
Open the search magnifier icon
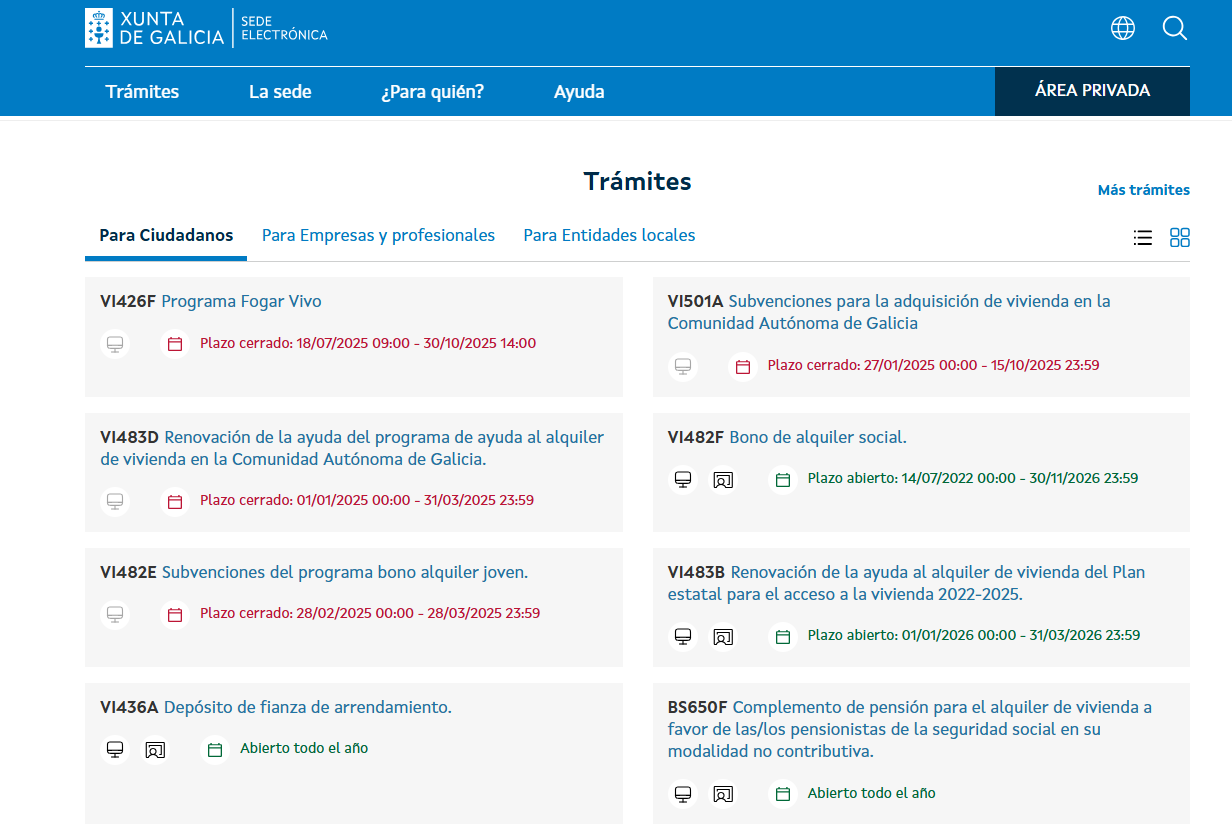pos(1174,28)
